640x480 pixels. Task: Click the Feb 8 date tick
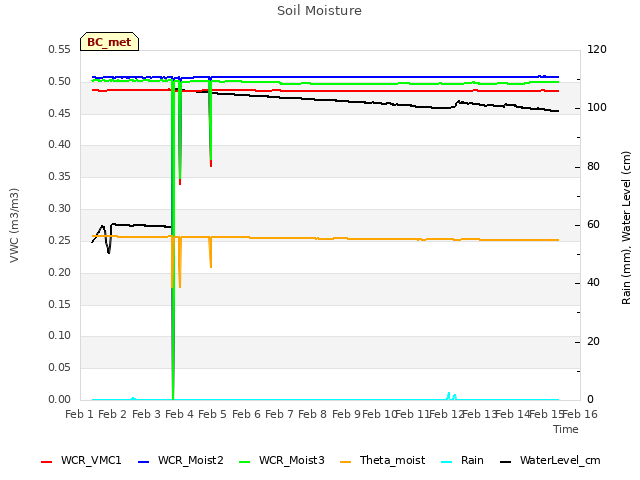click(x=312, y=414)
